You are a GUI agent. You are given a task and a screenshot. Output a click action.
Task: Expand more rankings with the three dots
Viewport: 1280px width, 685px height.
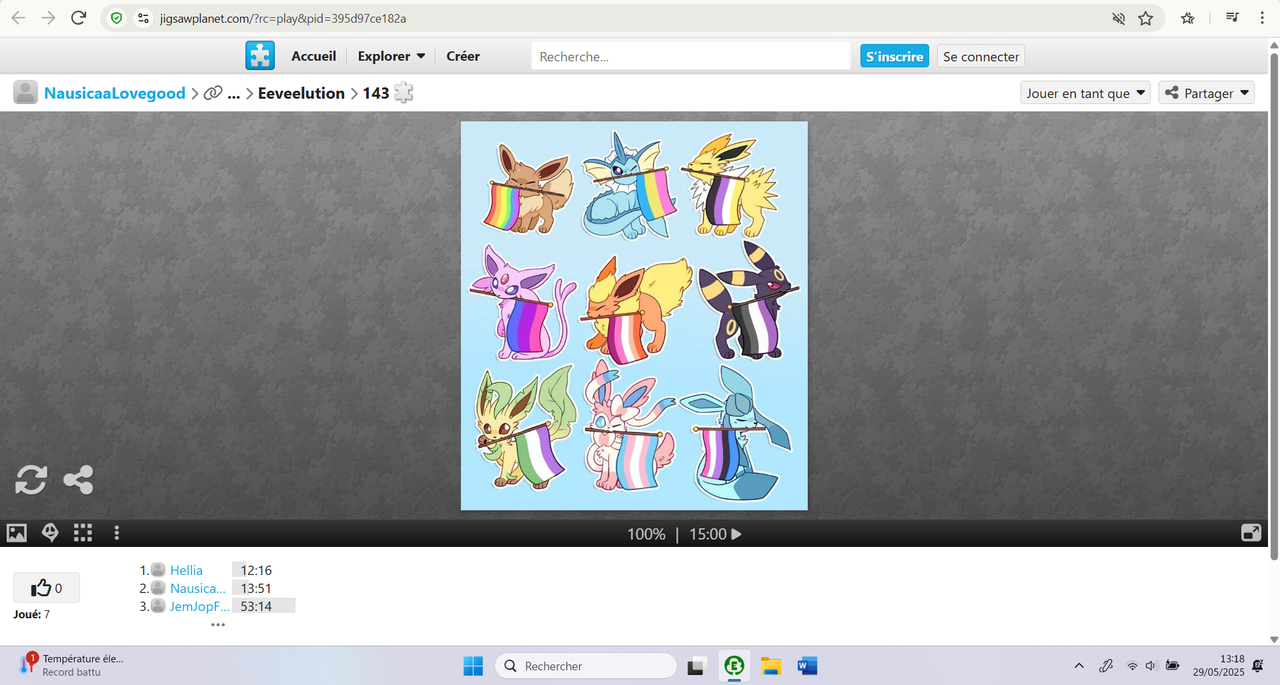218,625
